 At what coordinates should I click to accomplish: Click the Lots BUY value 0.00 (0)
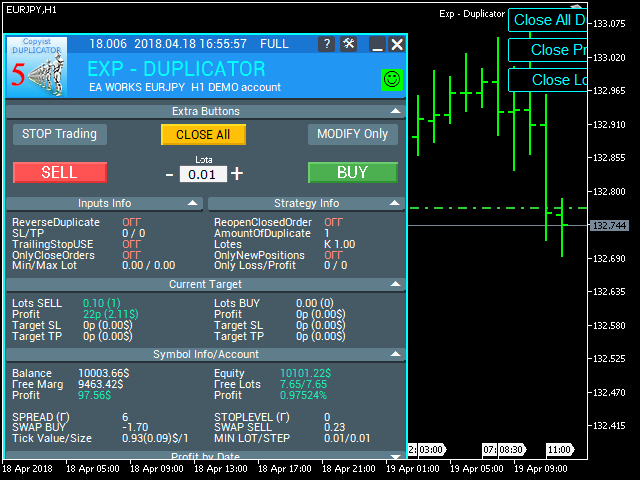[315, 303]
